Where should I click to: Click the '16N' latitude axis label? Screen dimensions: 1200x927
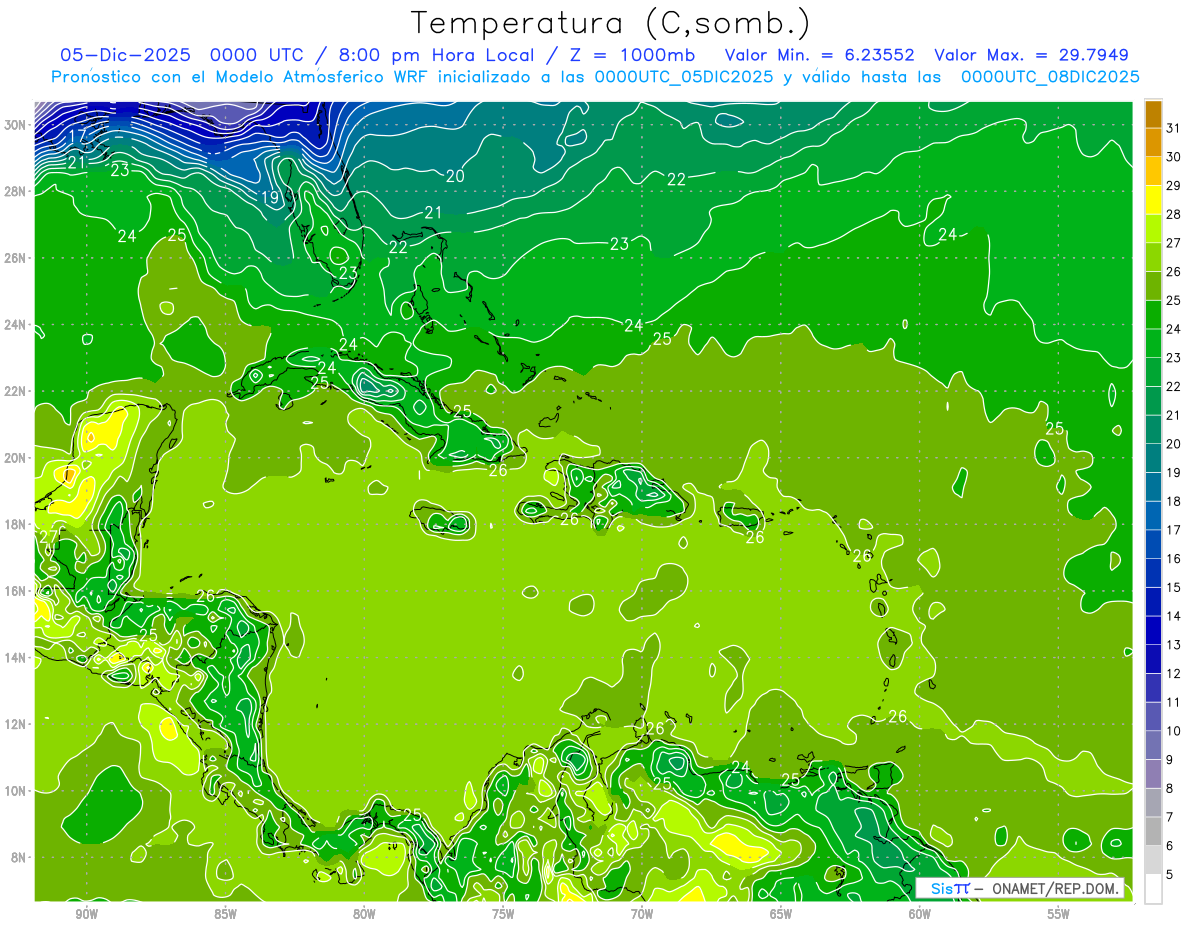coord(16,591)
